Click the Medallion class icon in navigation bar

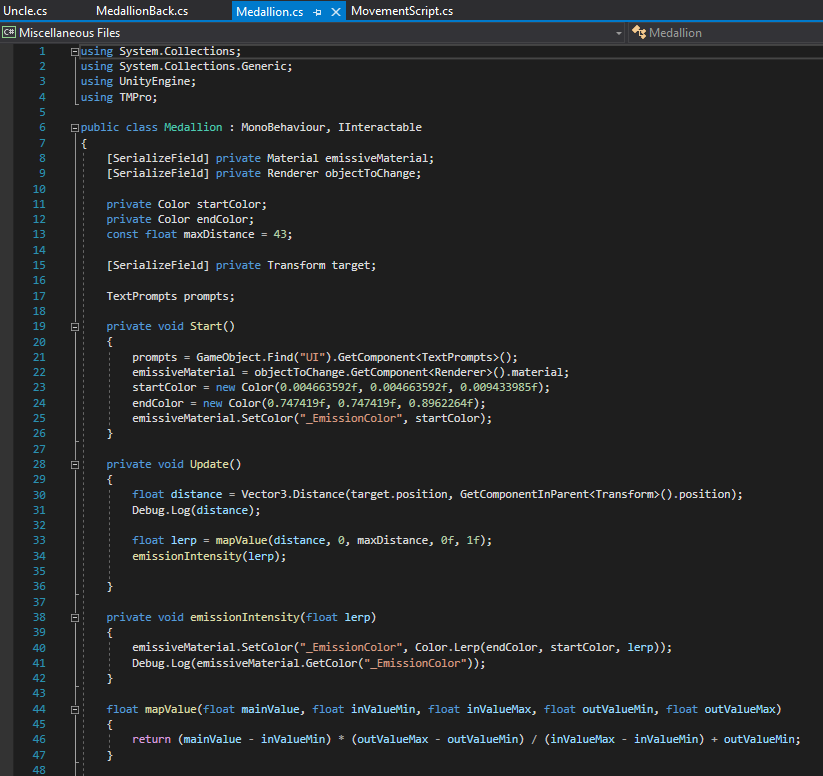pos(637,33)
